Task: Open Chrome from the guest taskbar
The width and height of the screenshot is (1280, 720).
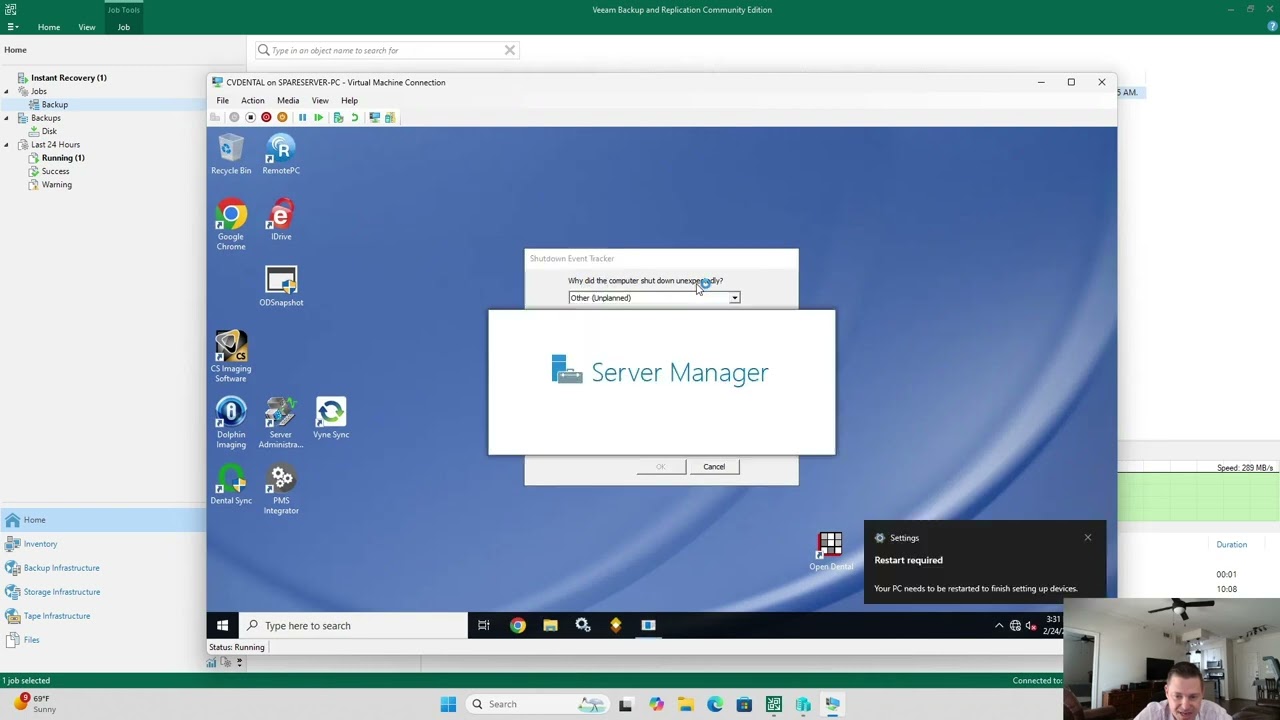Action: point(517,625)
